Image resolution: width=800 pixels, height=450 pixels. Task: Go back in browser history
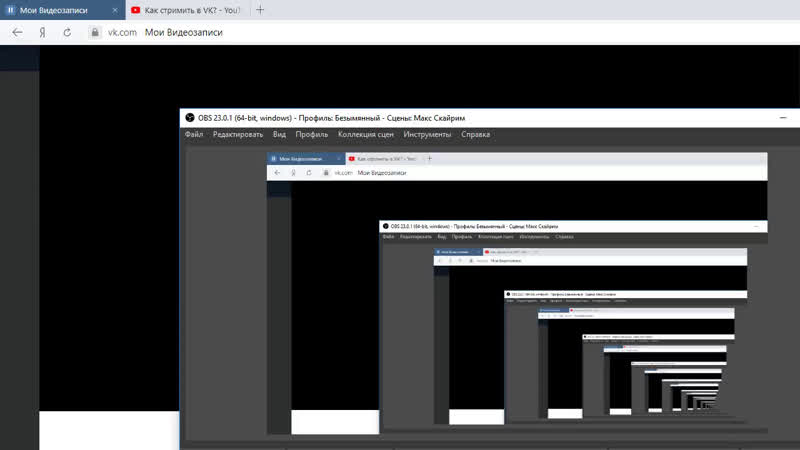[17, 32]
